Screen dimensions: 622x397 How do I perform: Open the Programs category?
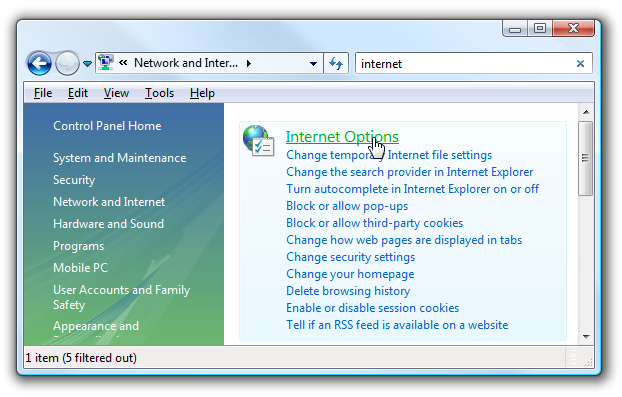coord(78,246)
